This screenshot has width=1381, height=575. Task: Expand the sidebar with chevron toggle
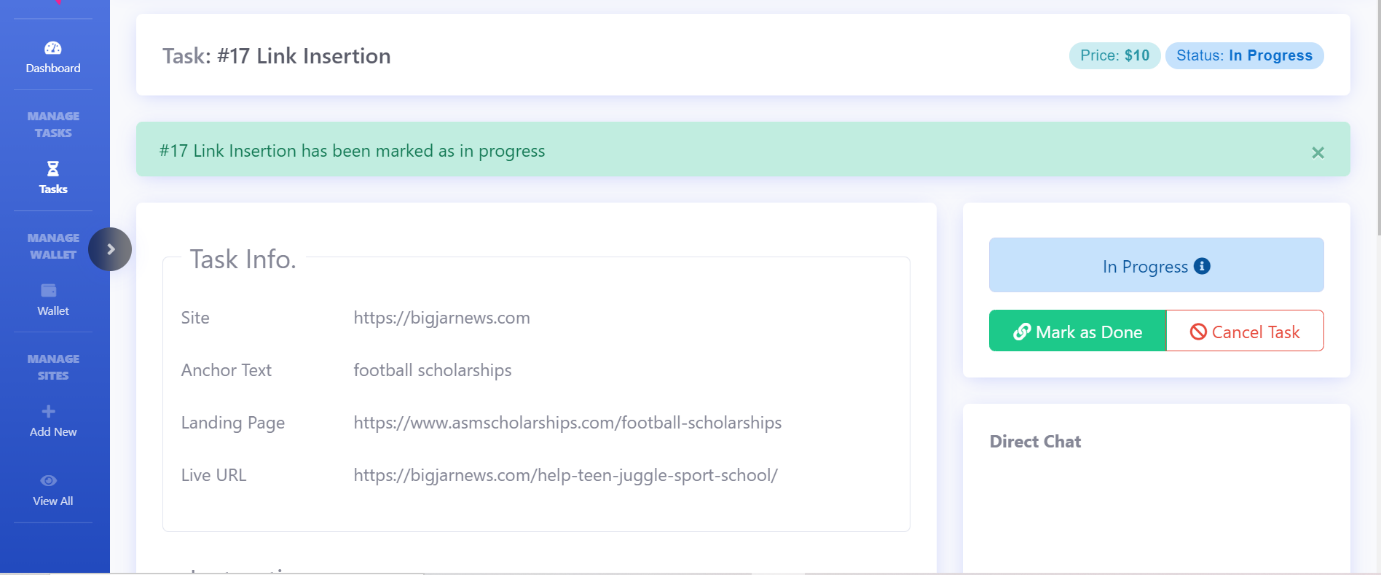point(110,249)
